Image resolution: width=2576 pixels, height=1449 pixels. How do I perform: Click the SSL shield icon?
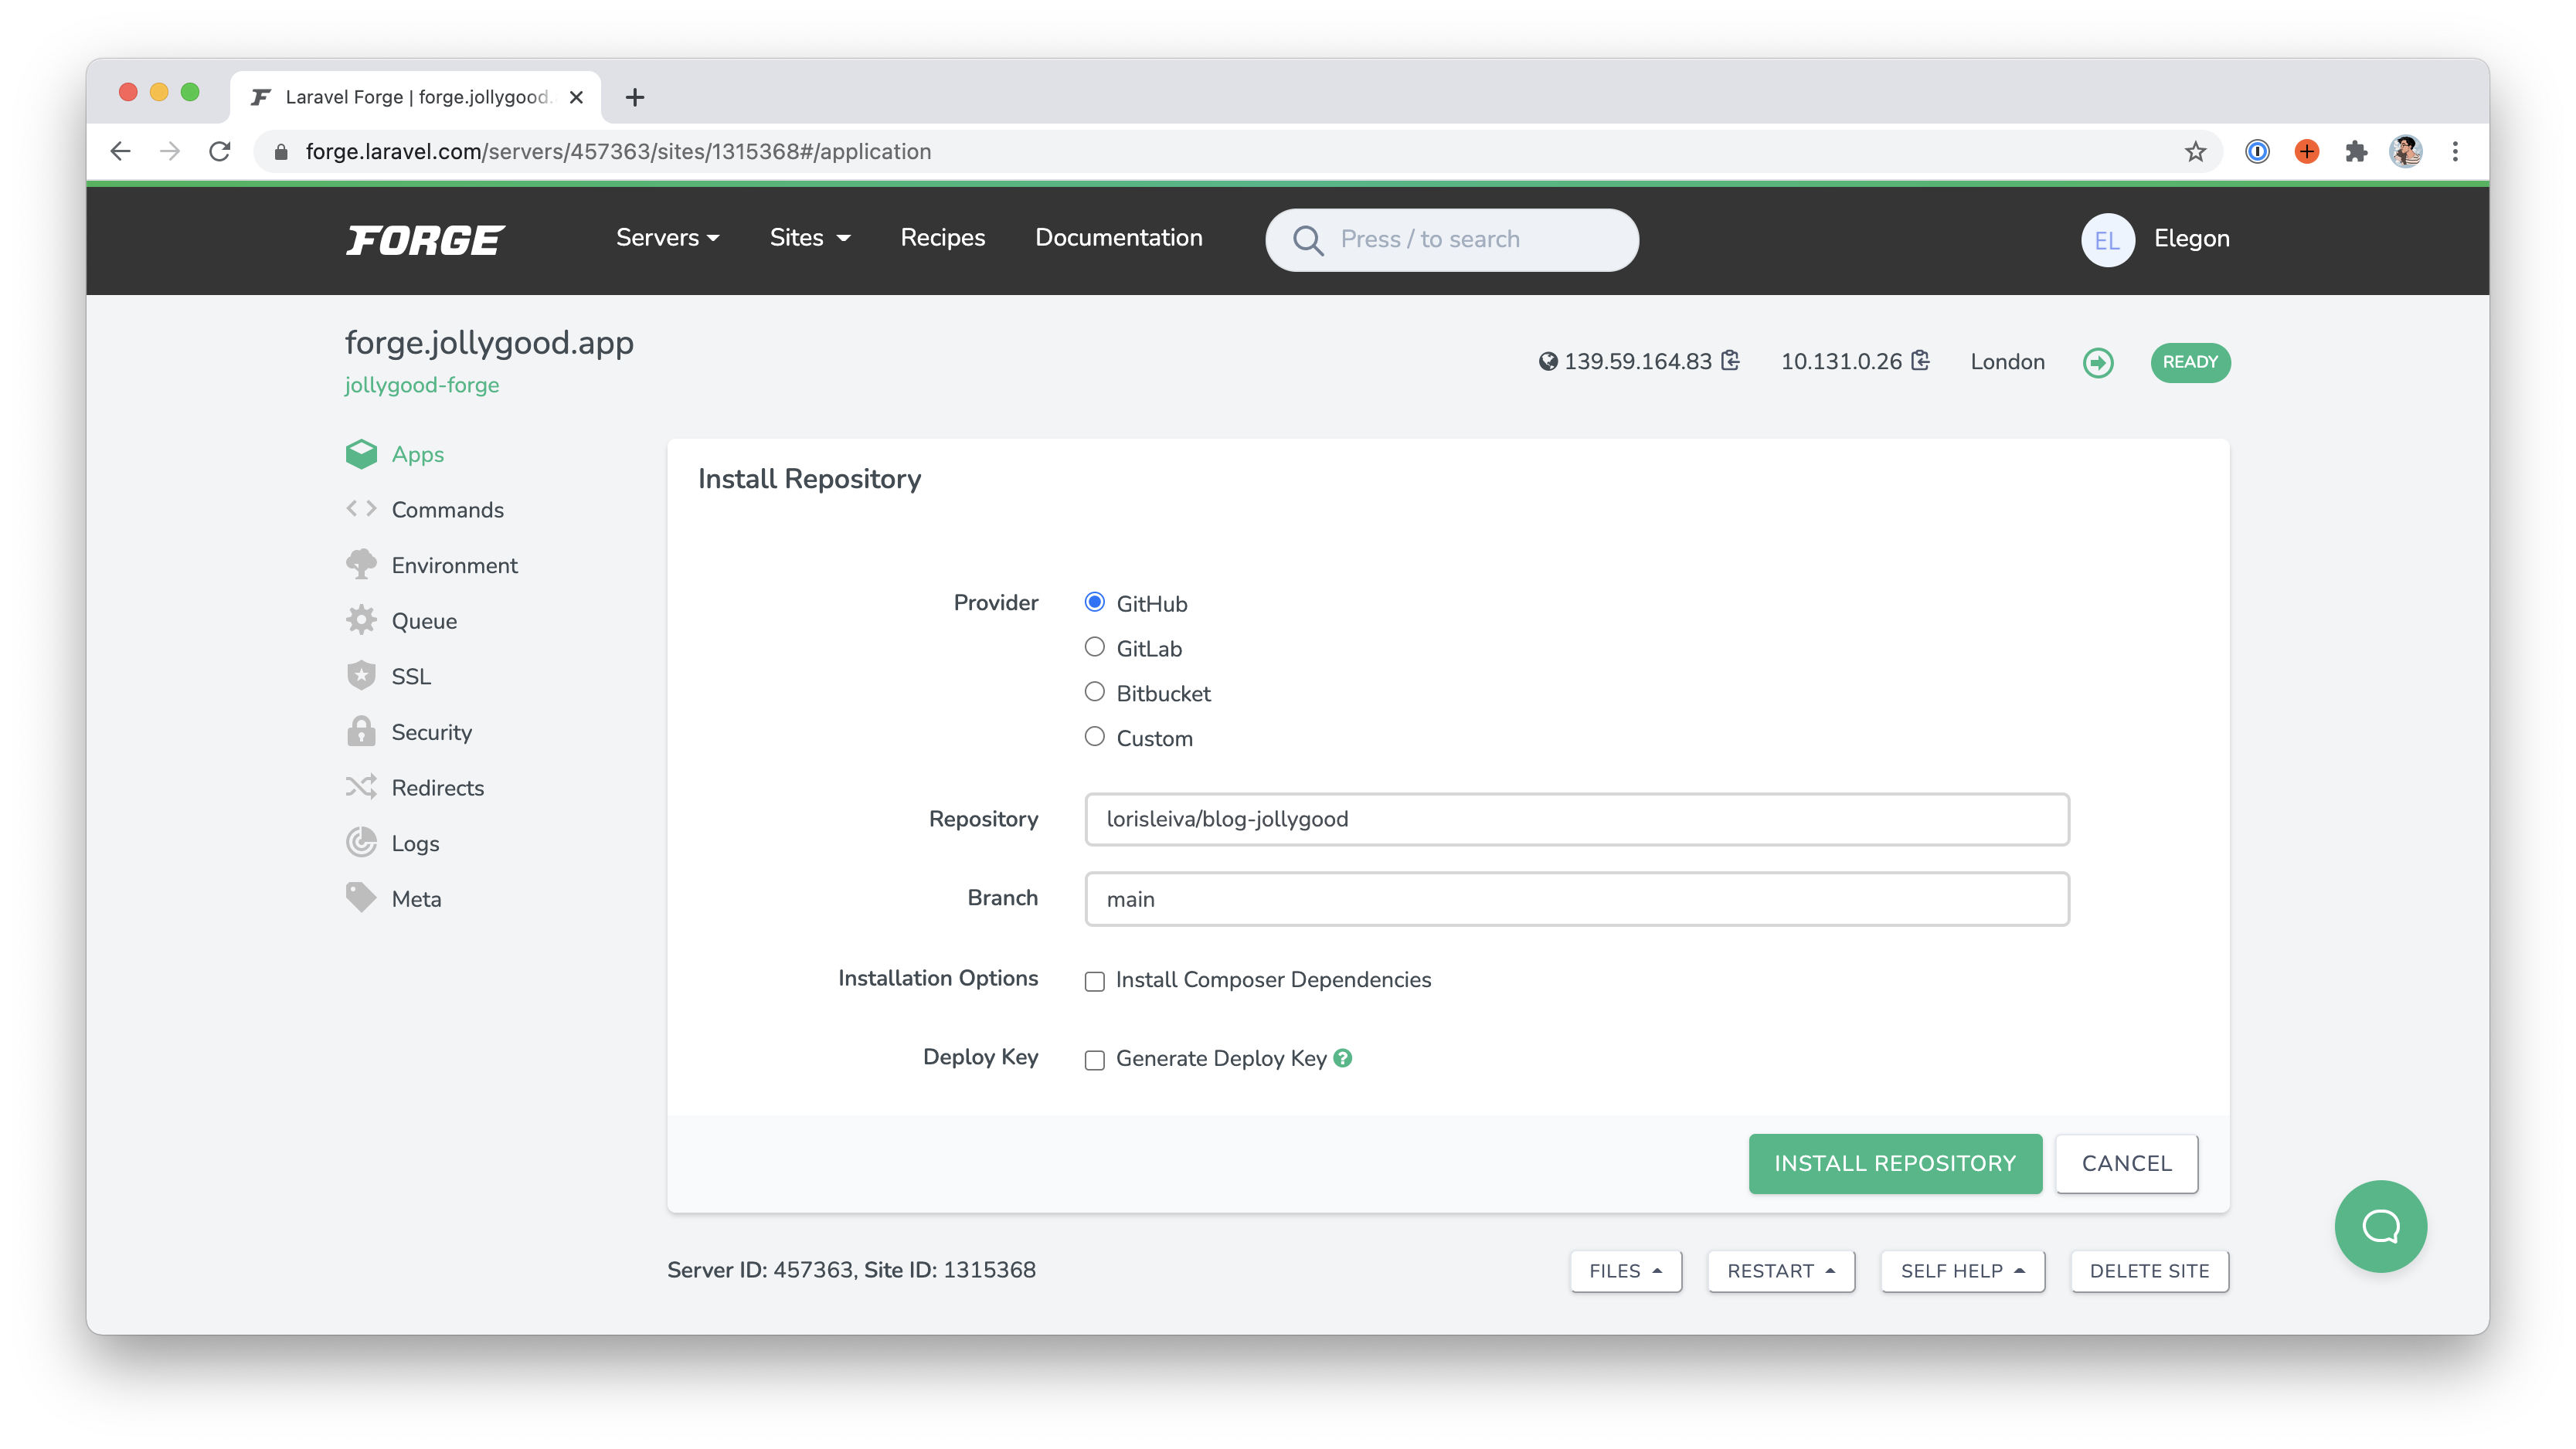click(x=361, y=676)
